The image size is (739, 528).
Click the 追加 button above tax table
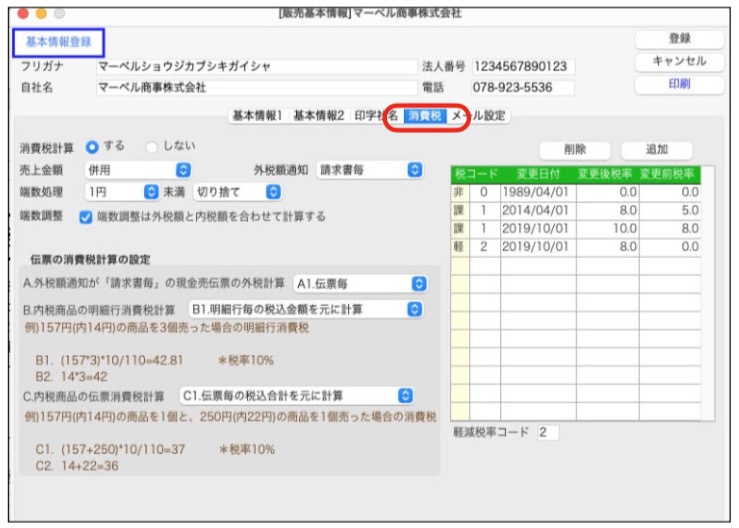(x=656, y=149)
